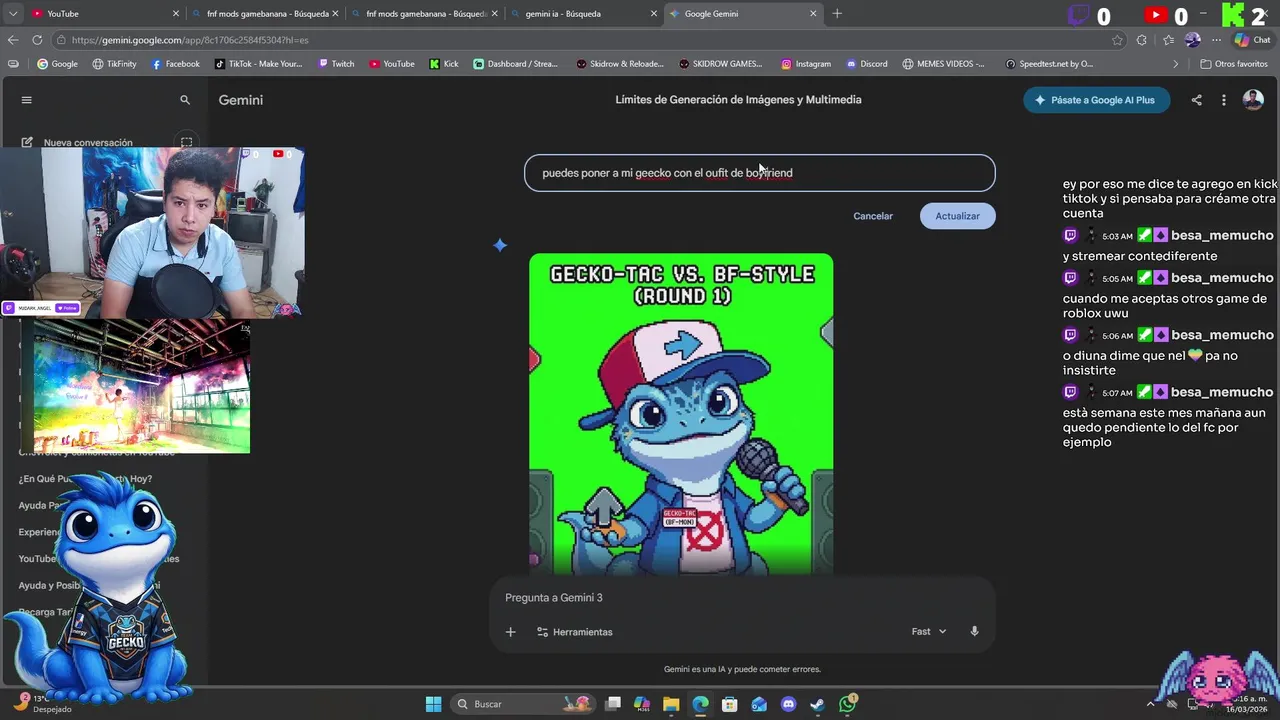Screen dimensions: 1280x720
Task: Open the three-dot options next to share
Action: tap(1223, 100)
